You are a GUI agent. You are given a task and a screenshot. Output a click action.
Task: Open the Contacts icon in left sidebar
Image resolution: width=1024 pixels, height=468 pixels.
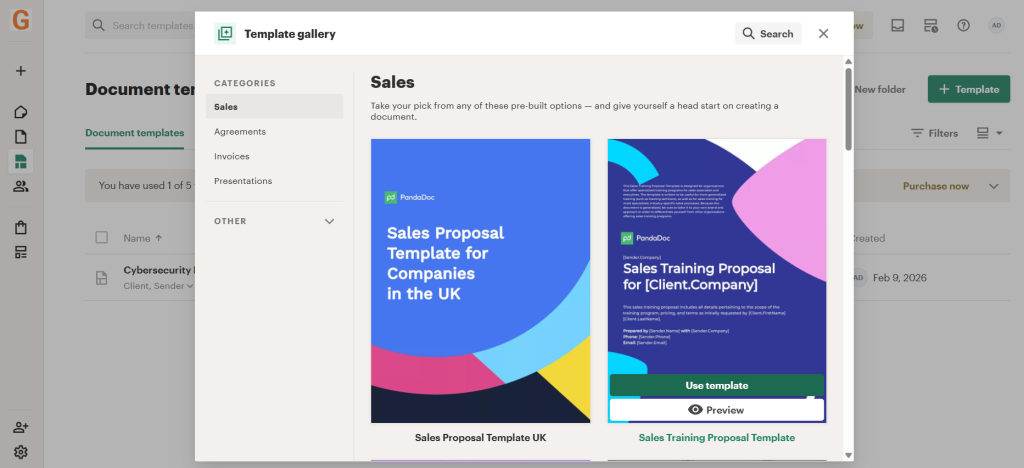(x=21, y=186)
